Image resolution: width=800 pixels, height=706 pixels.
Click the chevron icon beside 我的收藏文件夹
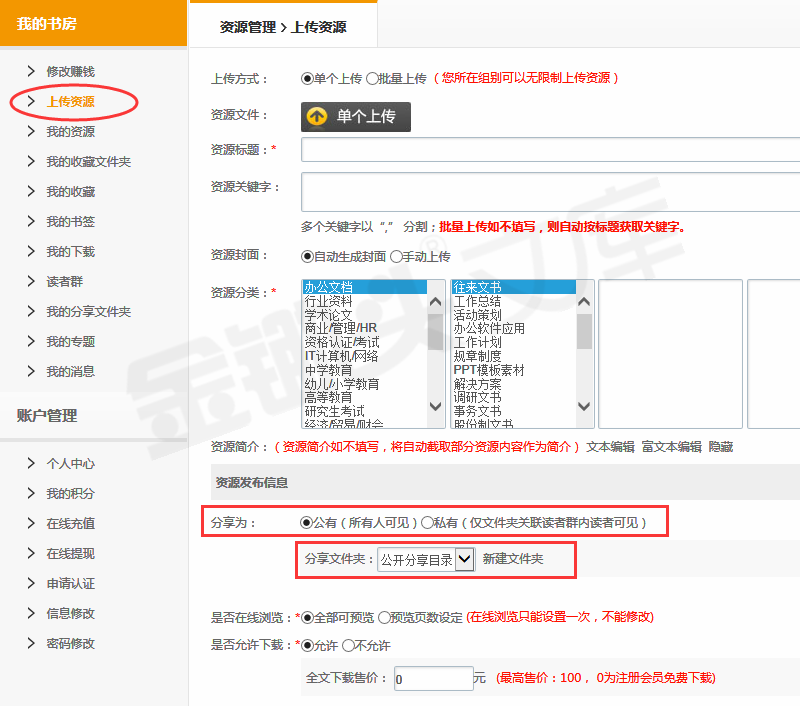pyautogui.click(x=31, y=161)
